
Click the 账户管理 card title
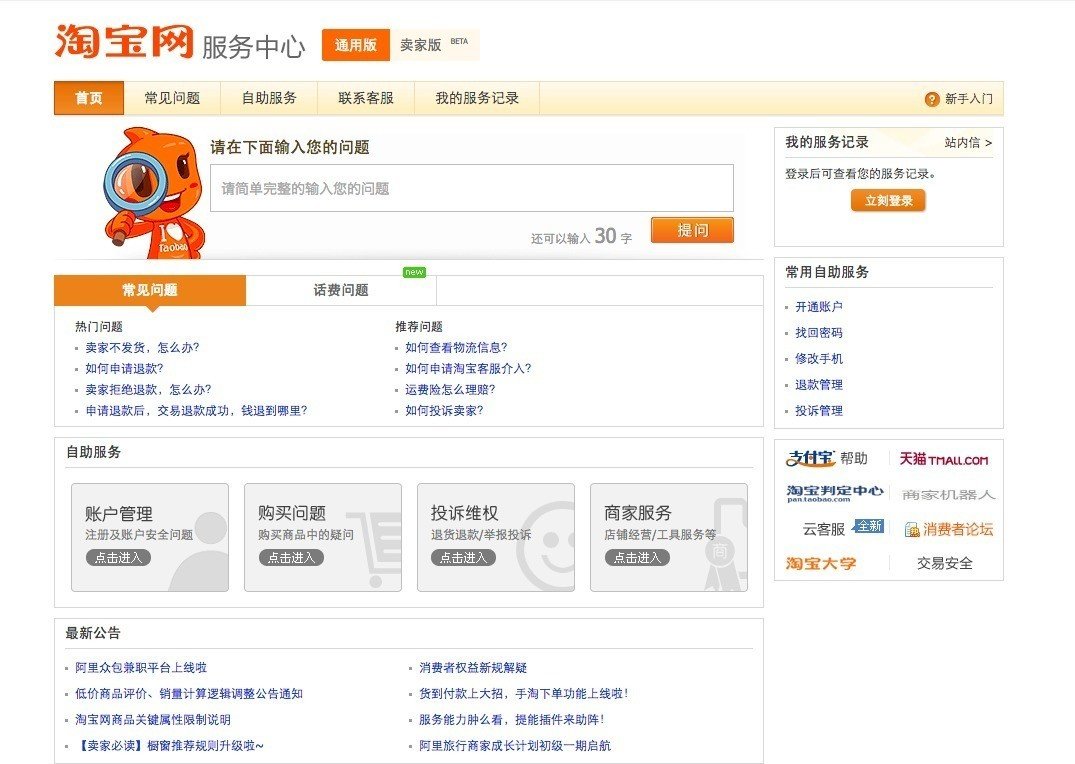pos(119,514)
